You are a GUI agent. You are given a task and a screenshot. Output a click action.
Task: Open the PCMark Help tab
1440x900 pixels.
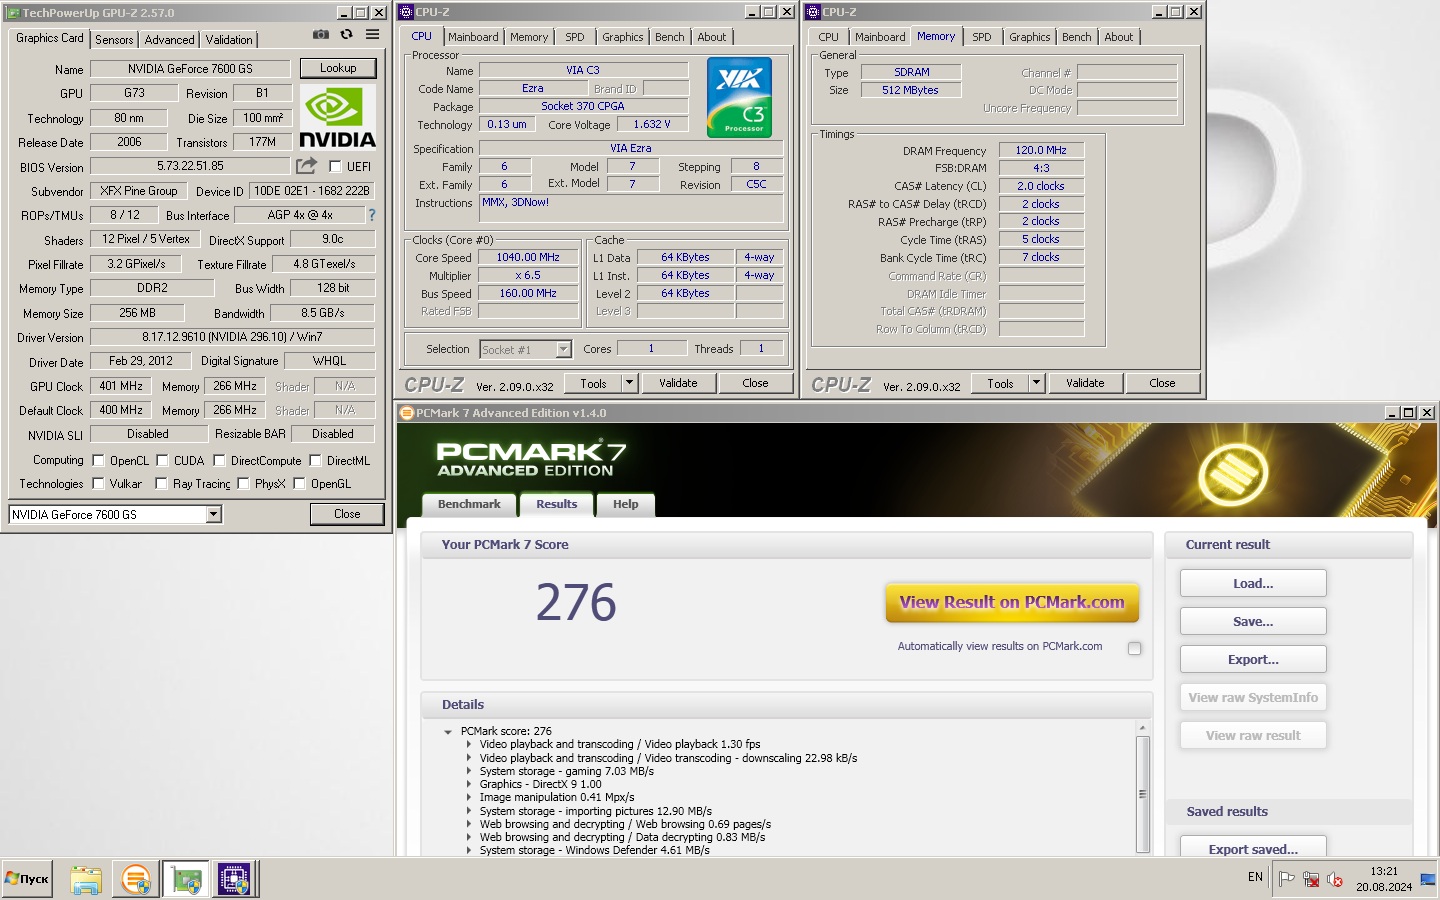626,504
